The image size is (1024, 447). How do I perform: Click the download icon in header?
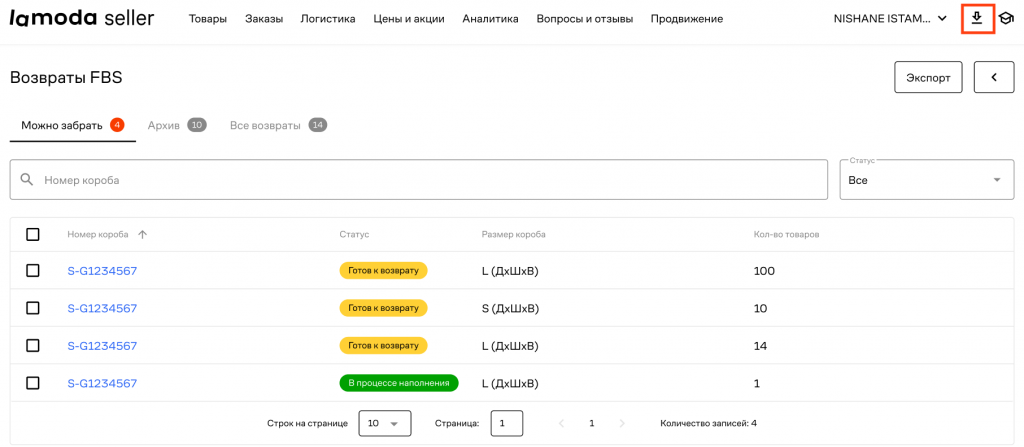click(x=977, y=18)
